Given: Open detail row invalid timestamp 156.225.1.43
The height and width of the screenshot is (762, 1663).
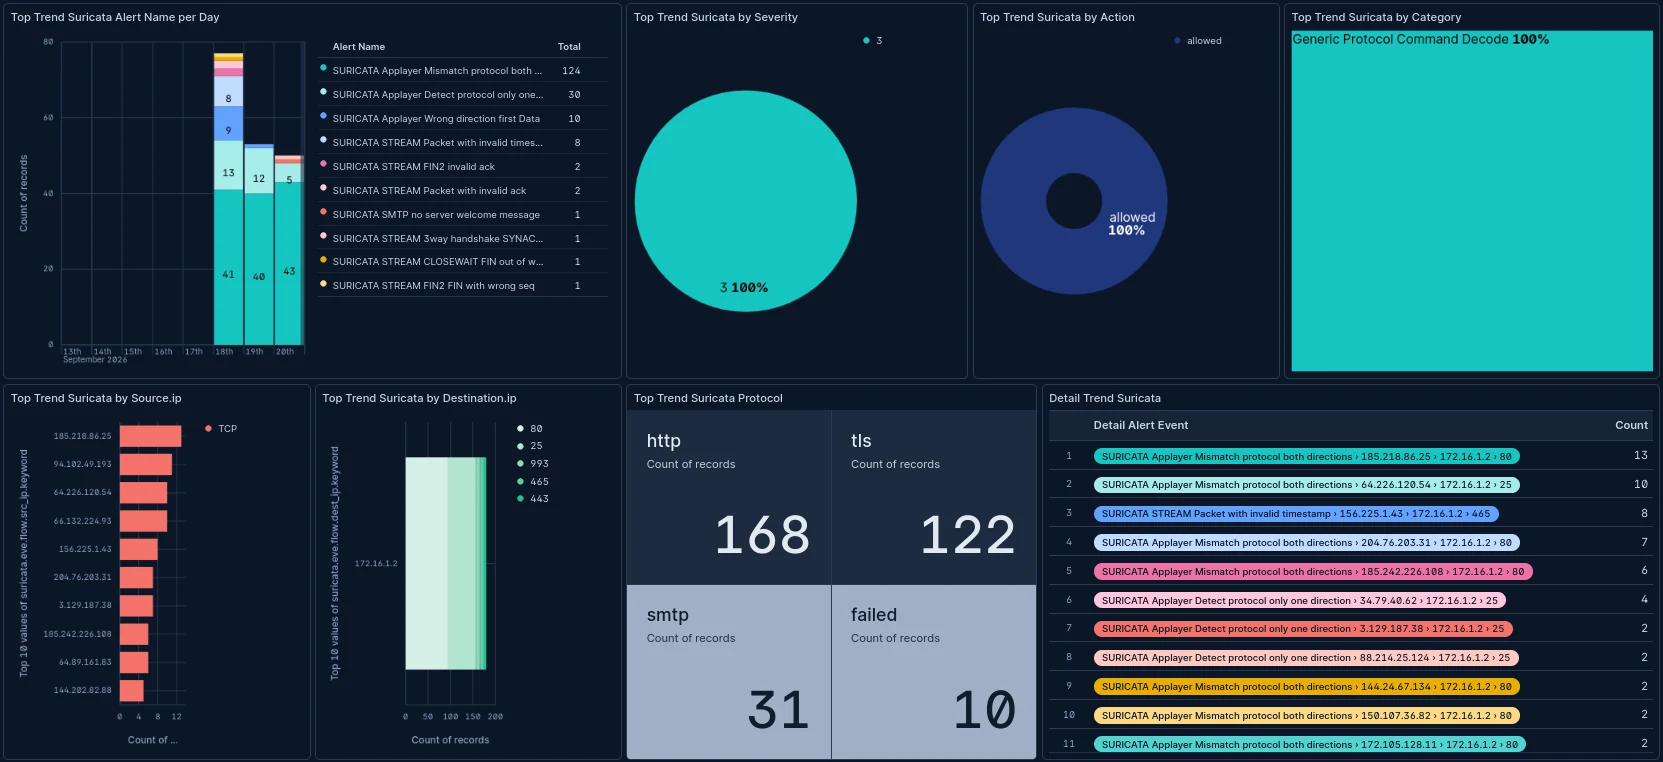Looking at the screenshot, I should [x=1296, y=514].
